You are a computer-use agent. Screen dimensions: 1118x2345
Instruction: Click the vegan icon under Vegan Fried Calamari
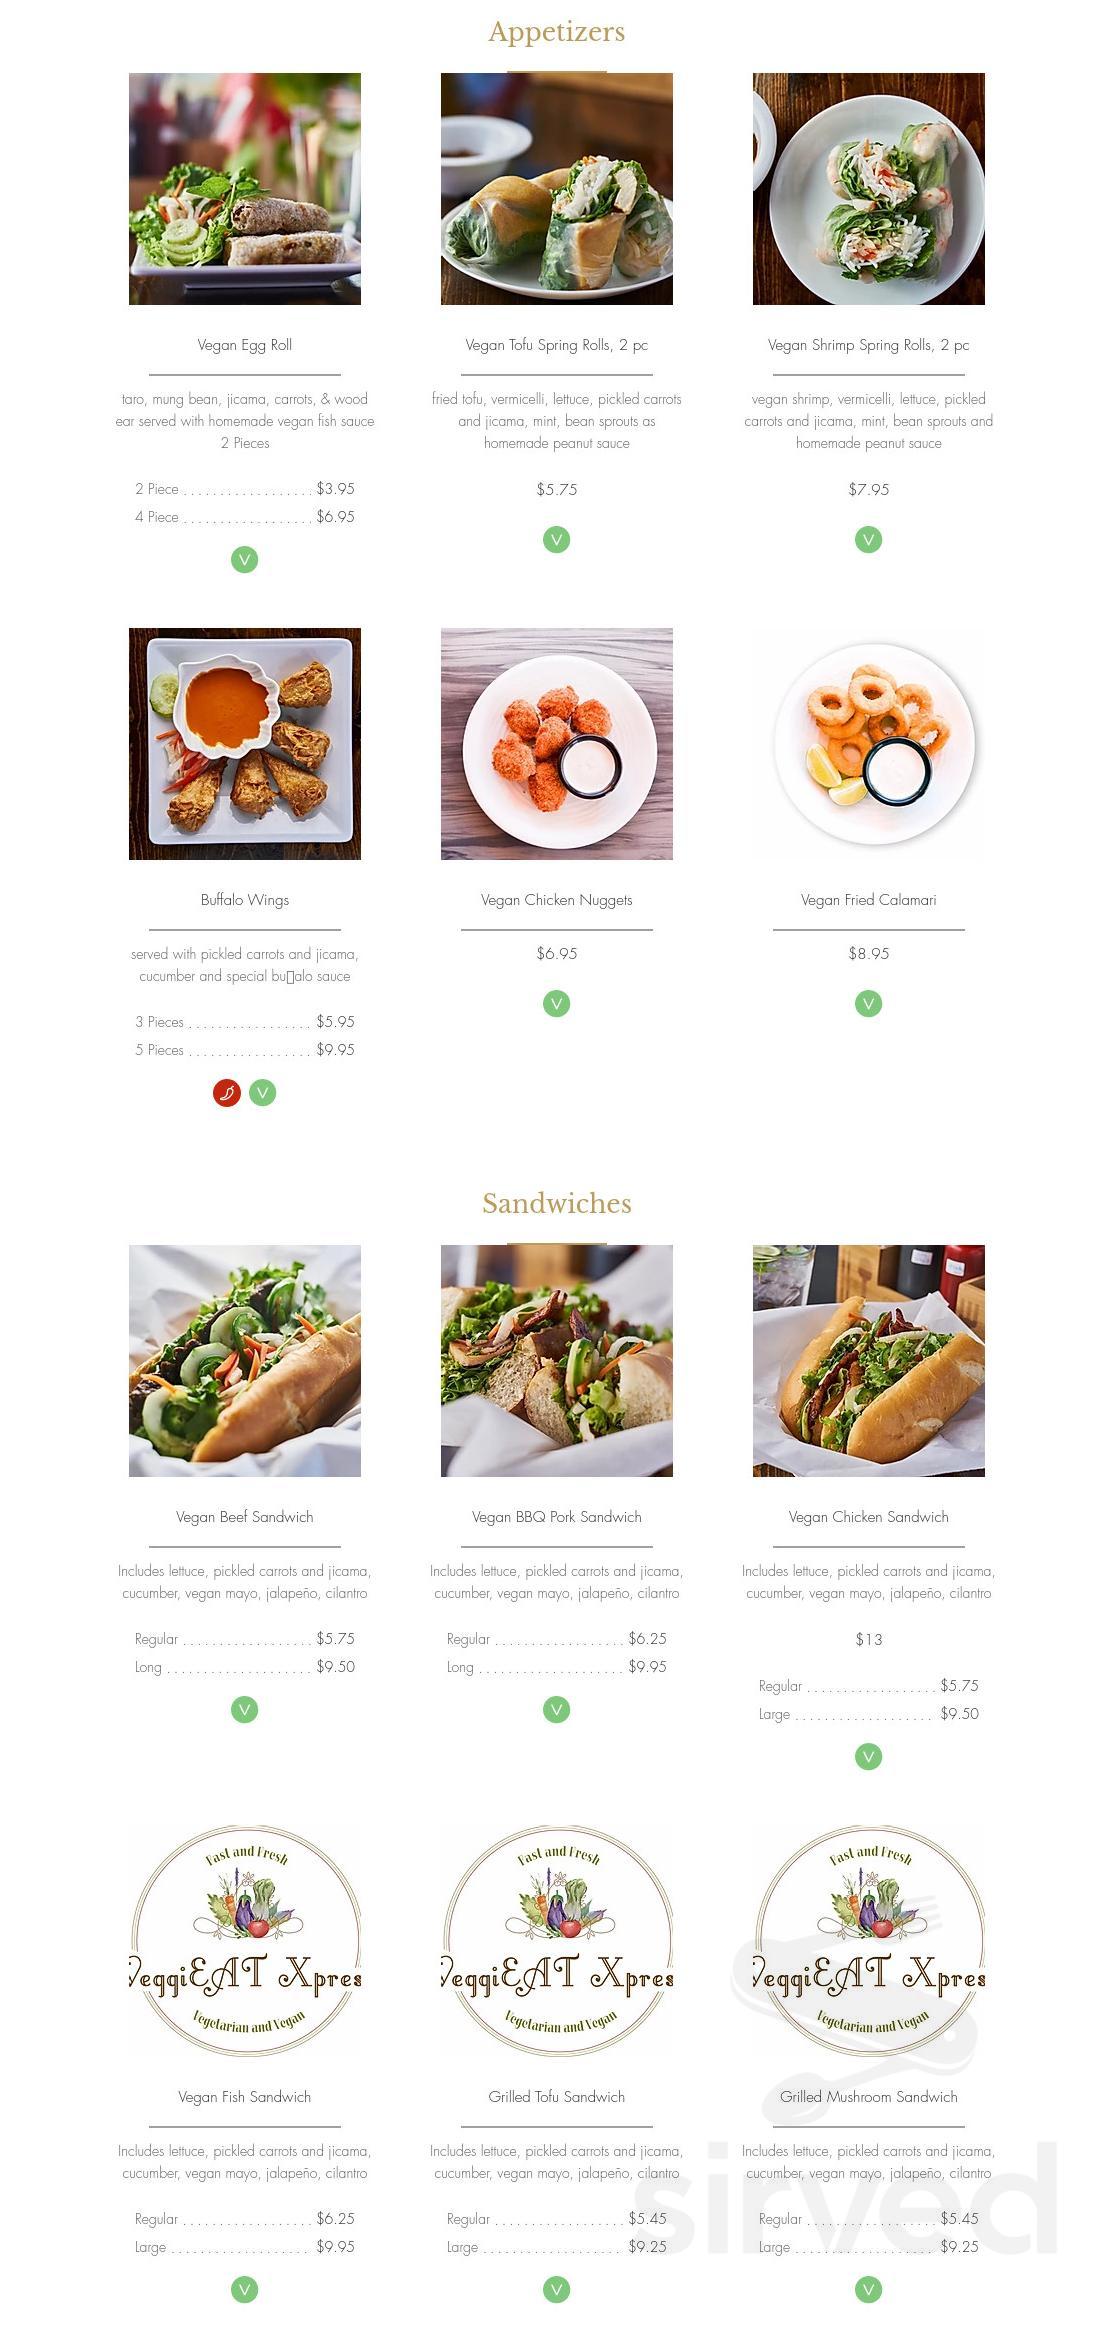point(869,1003)
